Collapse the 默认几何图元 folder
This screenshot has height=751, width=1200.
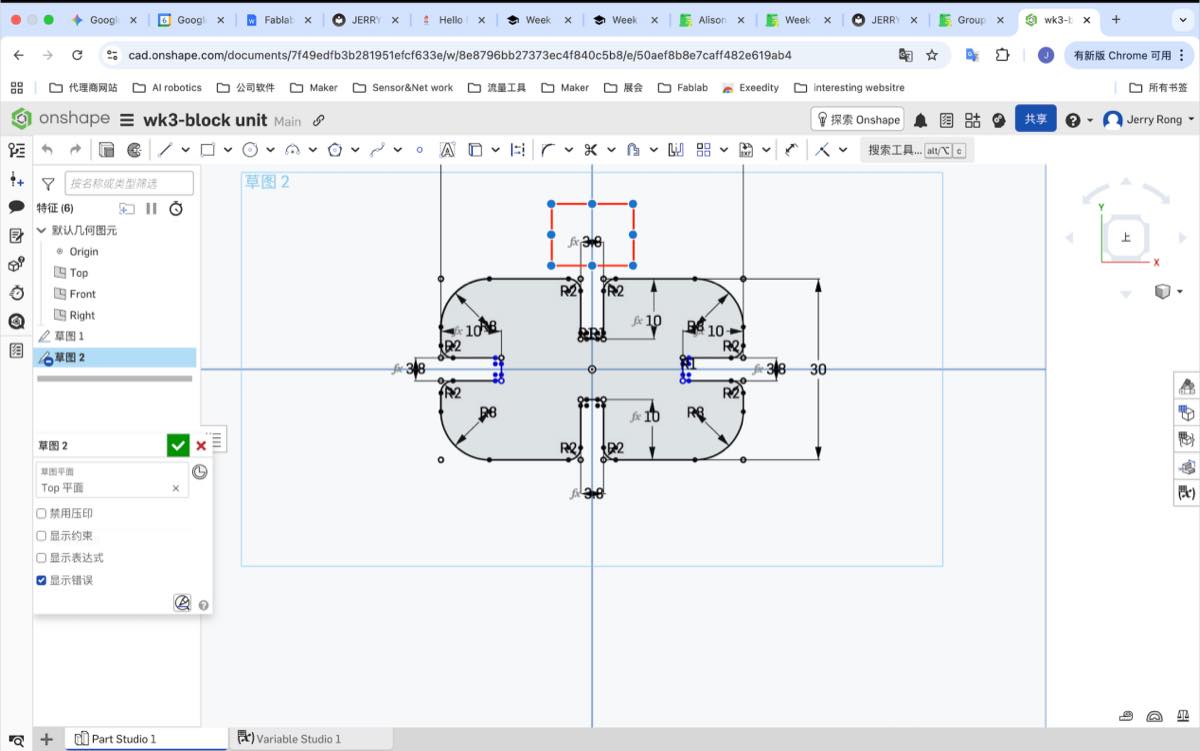[41, 230]
